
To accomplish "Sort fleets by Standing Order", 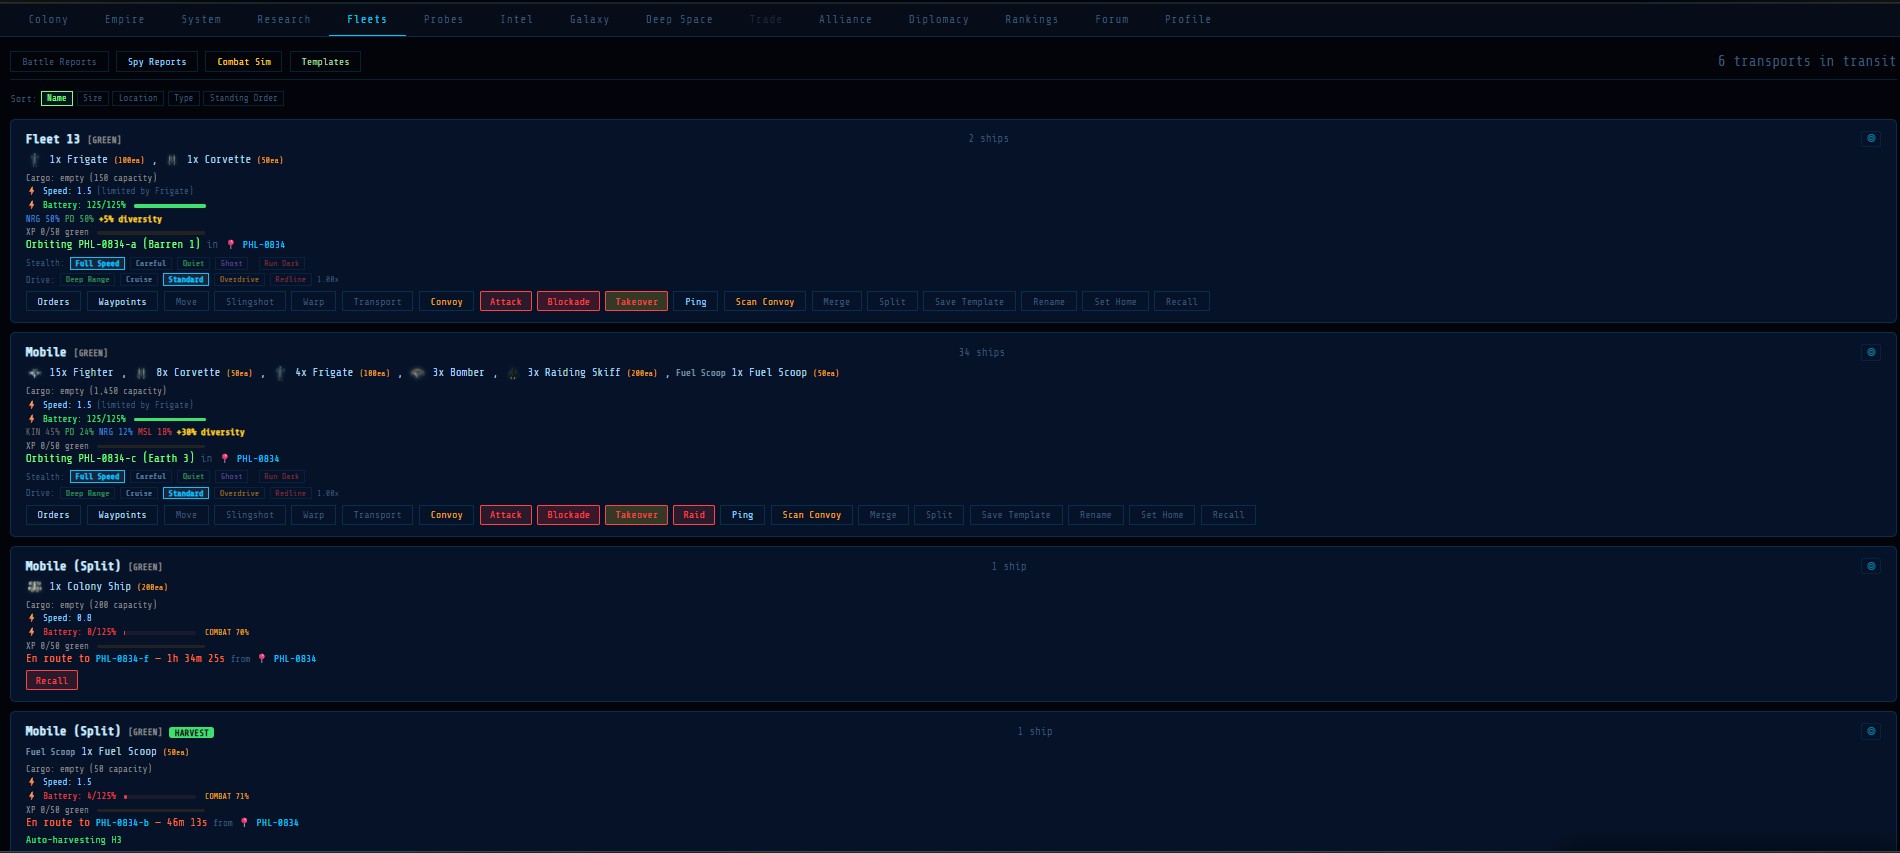I will (x=244, y=98).
